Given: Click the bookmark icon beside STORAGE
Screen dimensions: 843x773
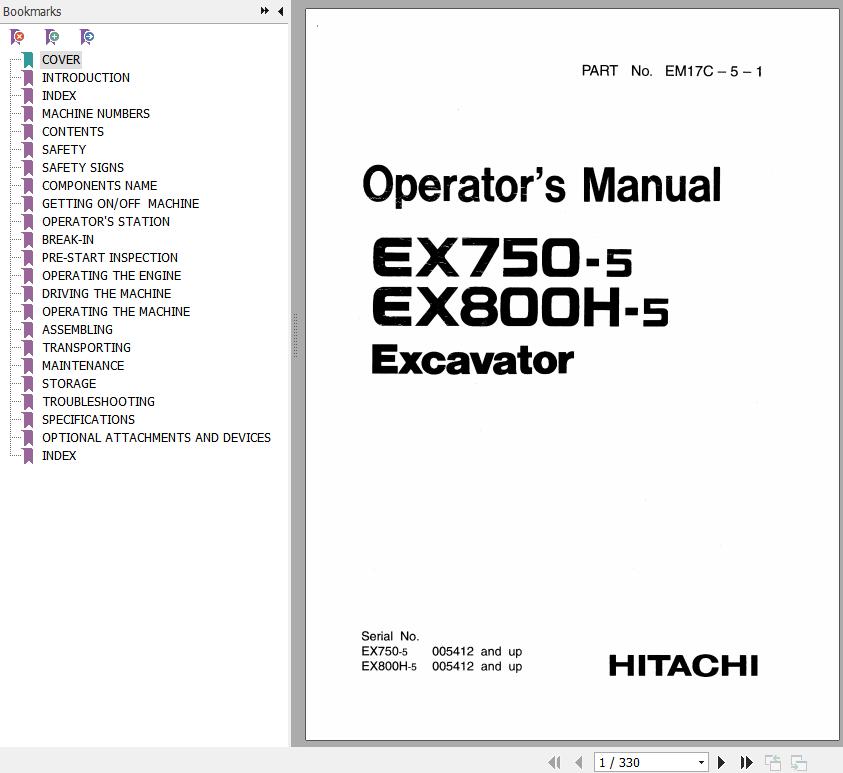Looking at the screenshot, I should pos(28,384).
